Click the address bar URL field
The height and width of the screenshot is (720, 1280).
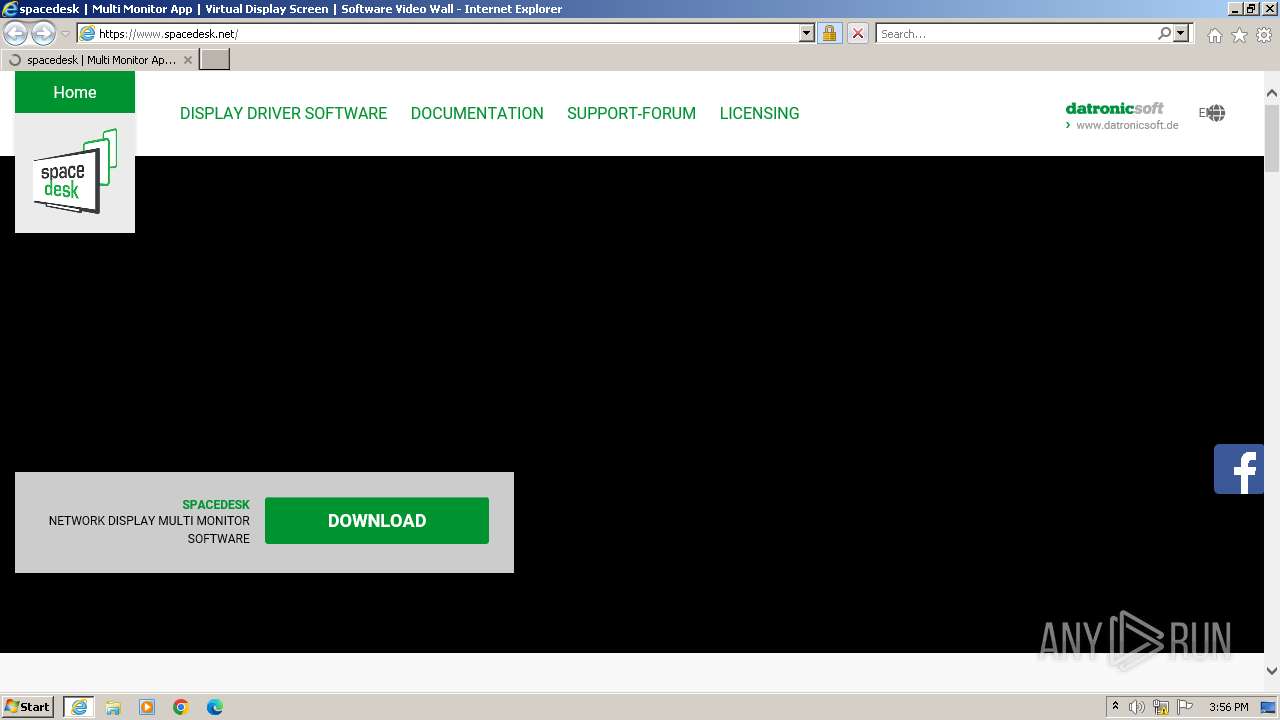[x=447, y=33]
